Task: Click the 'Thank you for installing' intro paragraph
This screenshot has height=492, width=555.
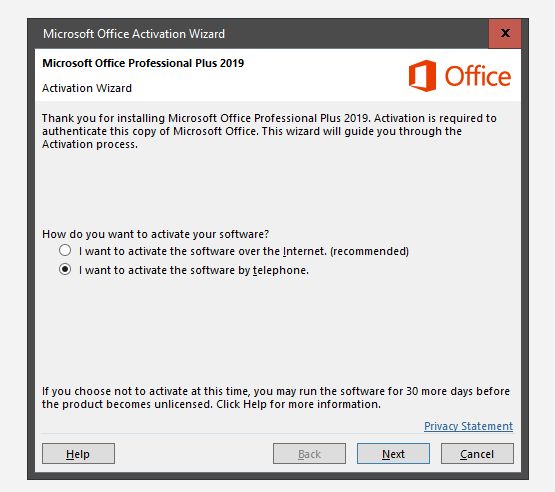Action: click(x=269, y=131)
